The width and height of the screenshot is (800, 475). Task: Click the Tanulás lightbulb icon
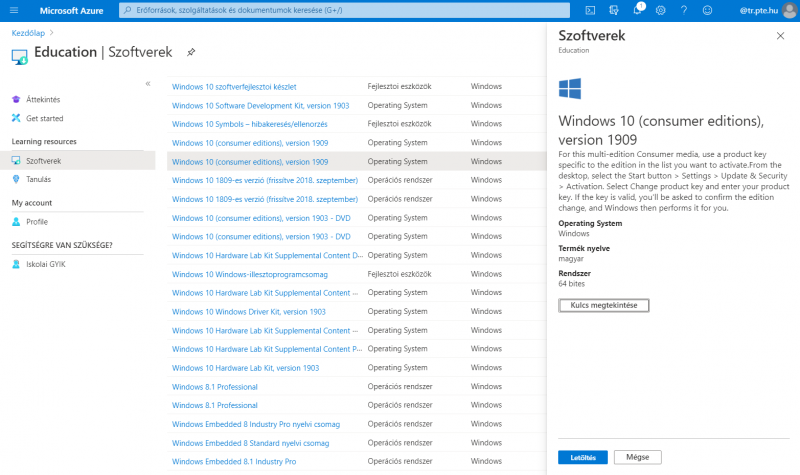(x=16, y=179)
